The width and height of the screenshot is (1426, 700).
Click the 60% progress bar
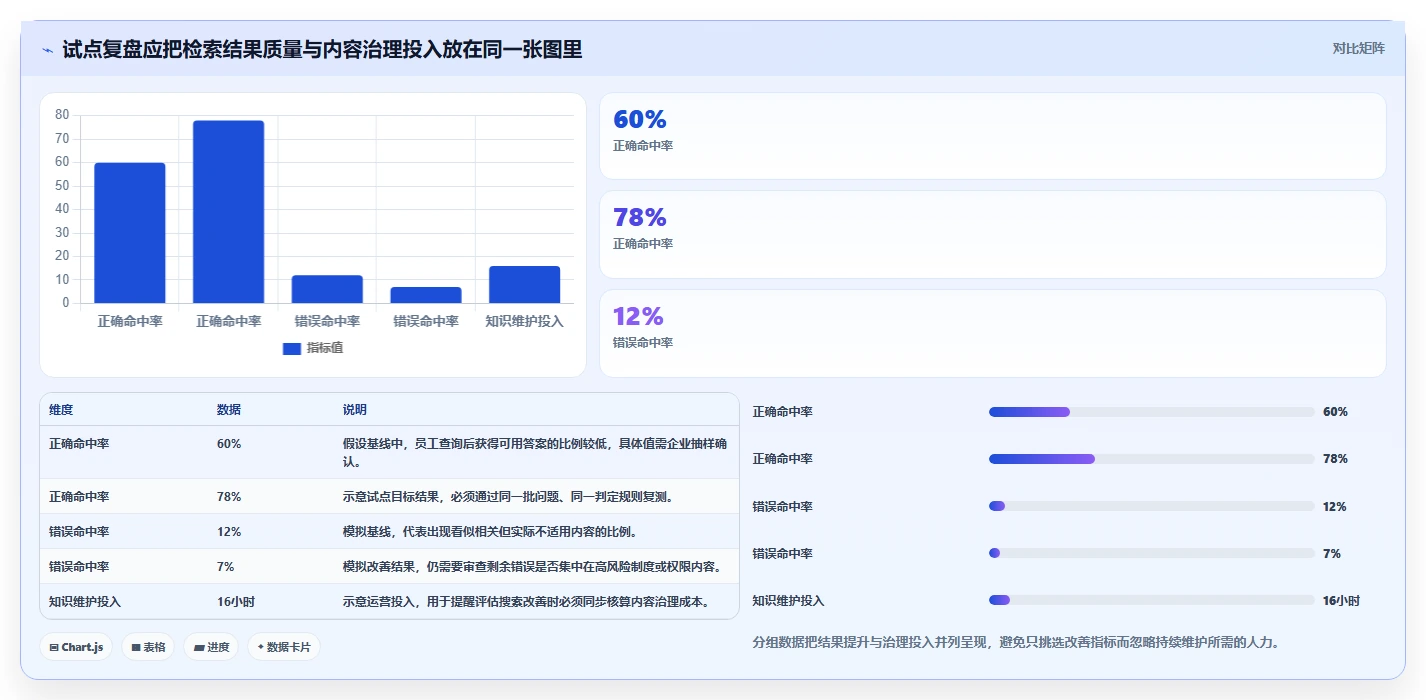click(1151, 412)
